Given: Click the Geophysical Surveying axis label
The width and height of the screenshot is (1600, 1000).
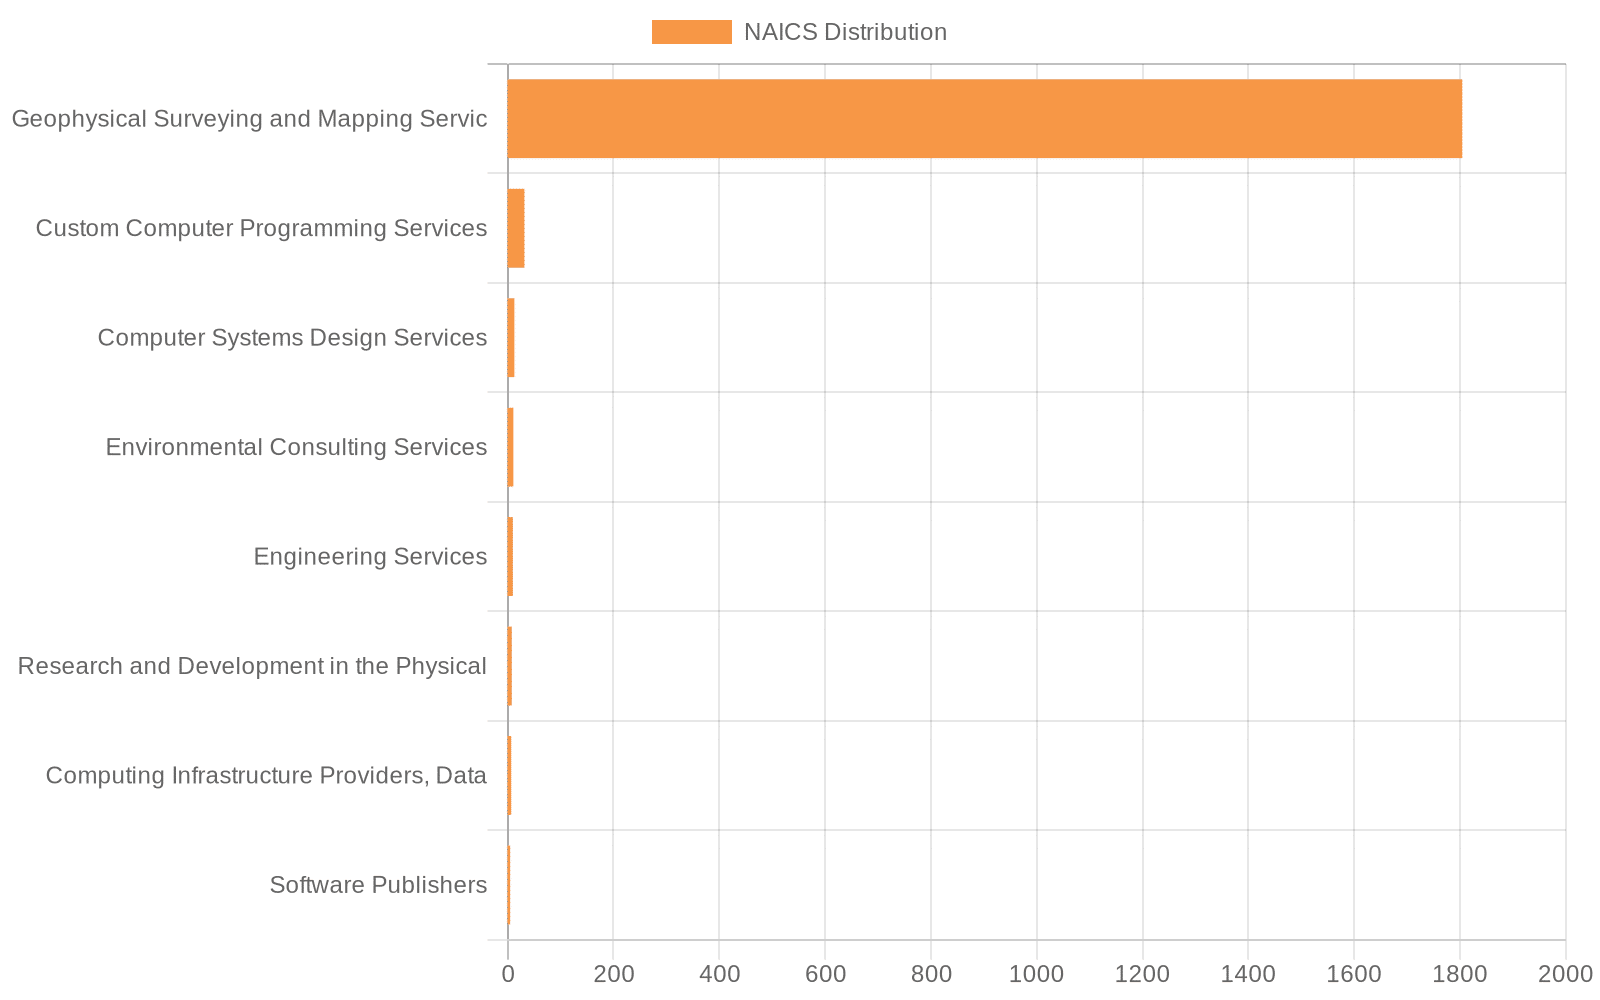Looking at the screenshot, I should (250, 118).
